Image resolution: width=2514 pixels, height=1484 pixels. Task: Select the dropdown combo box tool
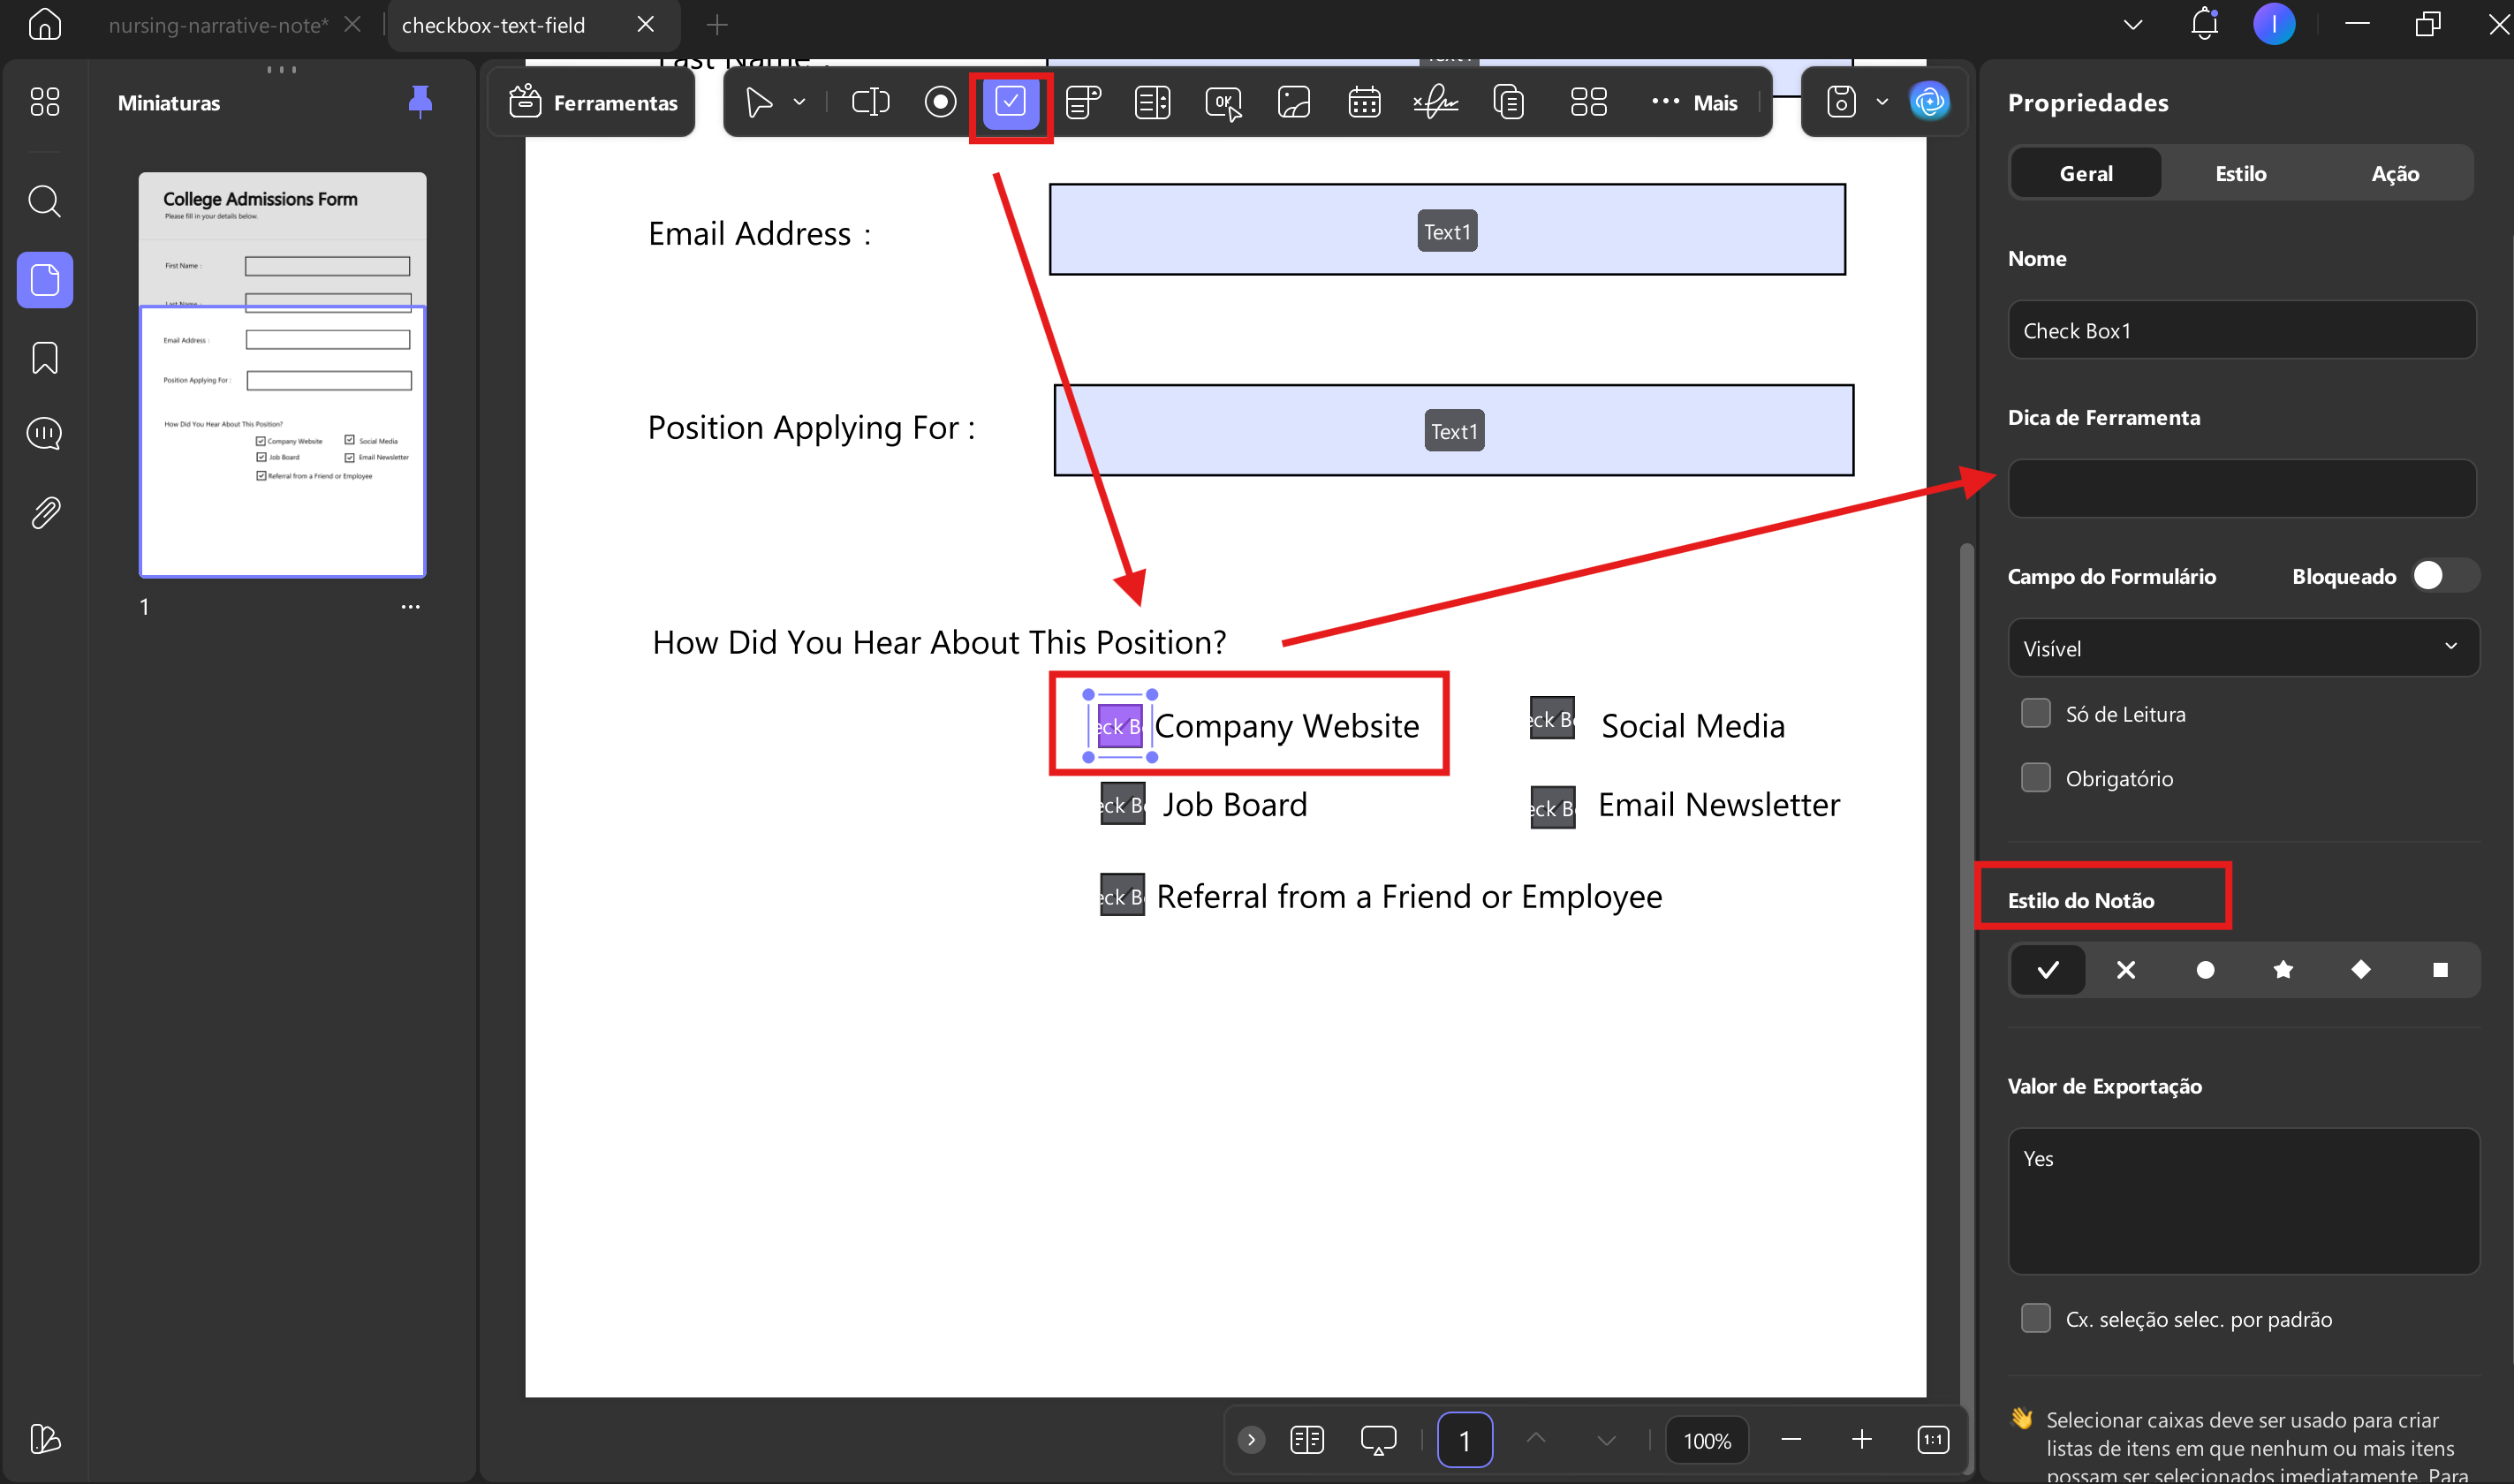click(1083, 102)
